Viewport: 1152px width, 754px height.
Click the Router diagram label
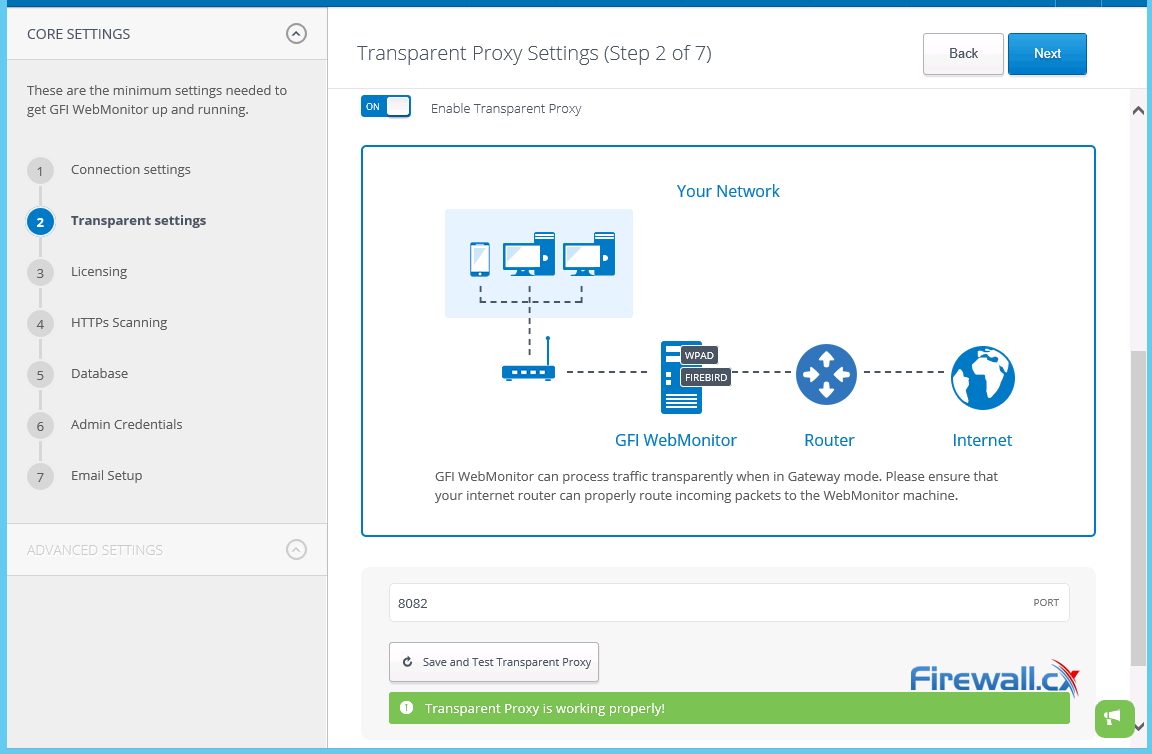[829, 440]
